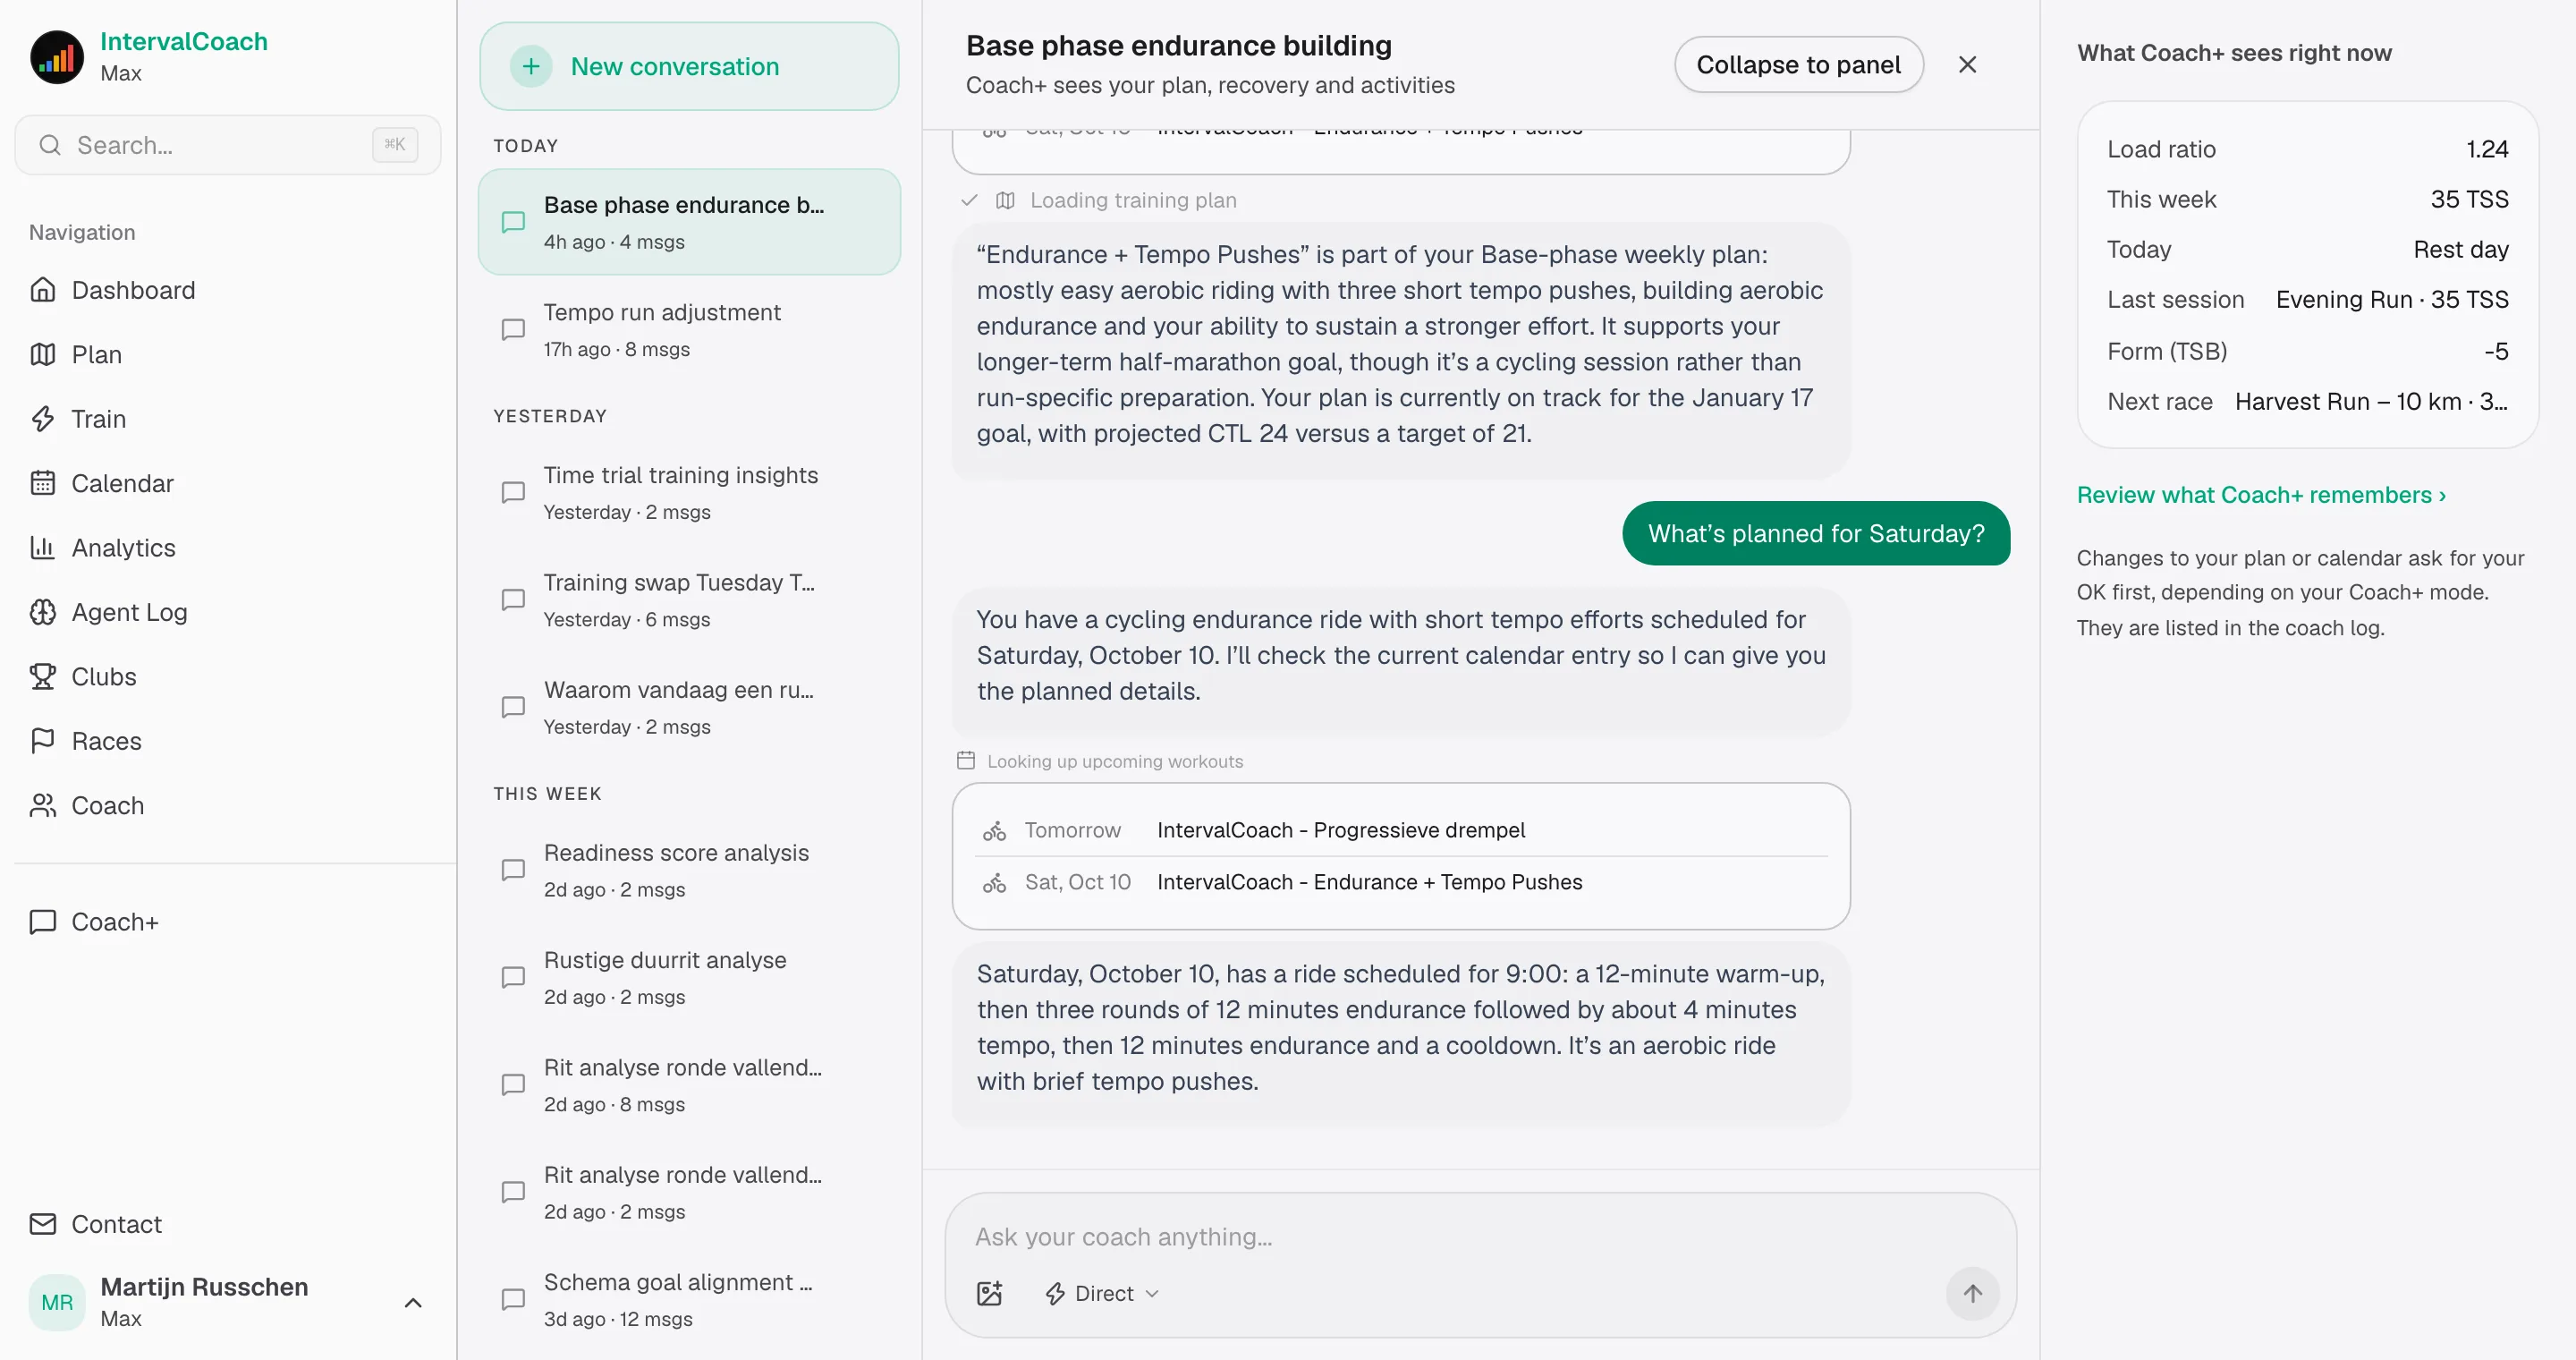Open the Direct mode dropdown

pos(1102,1293)
